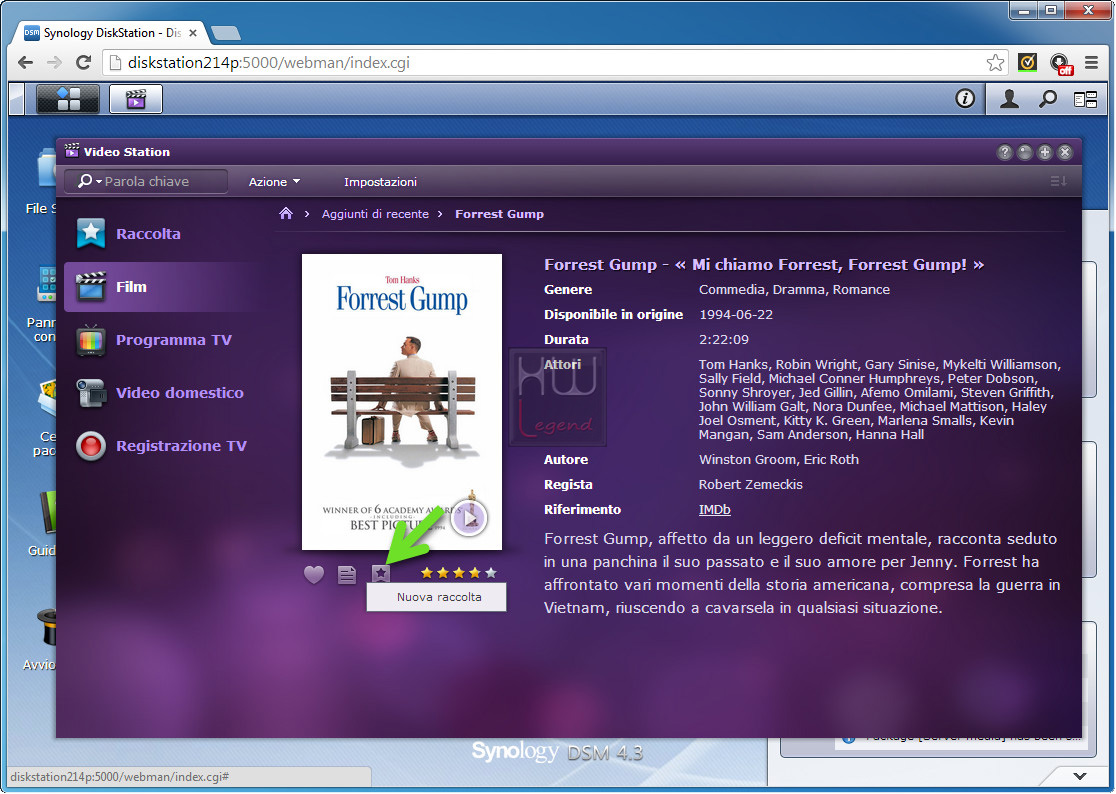This screenshot has width=1116, height=794.
Task: Open the DSM main menu icon
Action: (x=68, y=99)
